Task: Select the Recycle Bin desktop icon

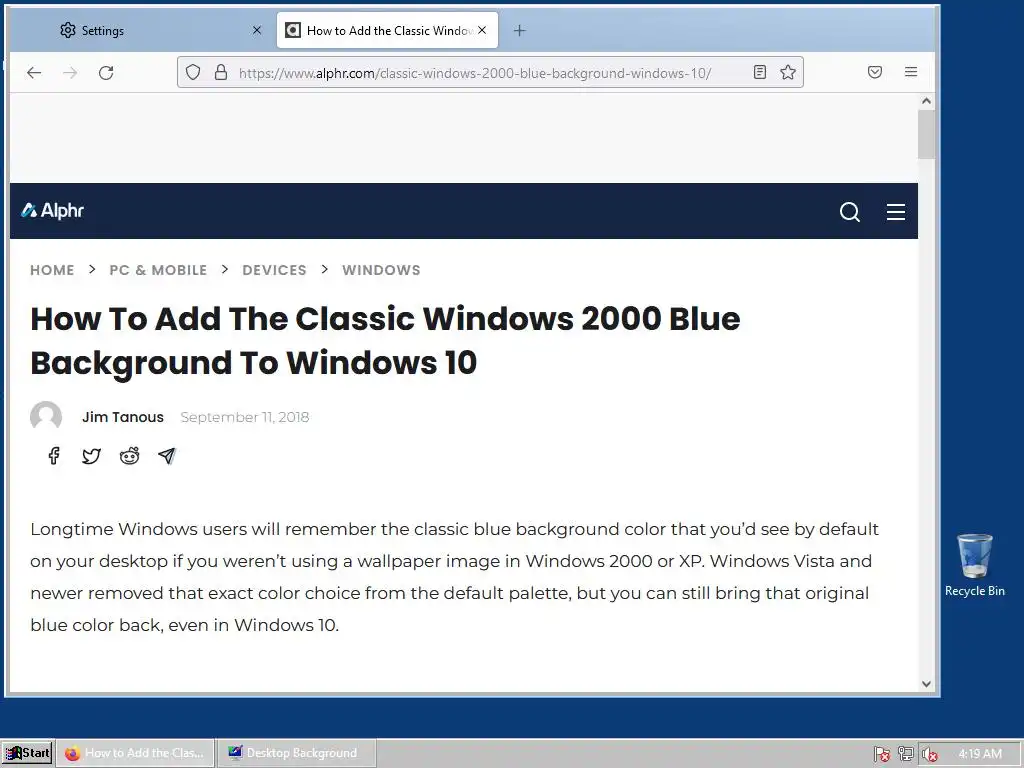Action: (x=974, y=566)
